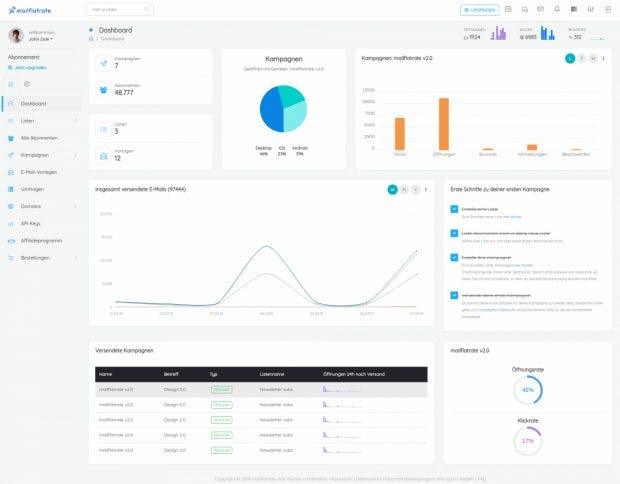The width and height of the screenshot is (620, 484).
Task: Click the Öffnungsrate 42% progress ring
Action: pyautogui.click(x=528, y=390)
